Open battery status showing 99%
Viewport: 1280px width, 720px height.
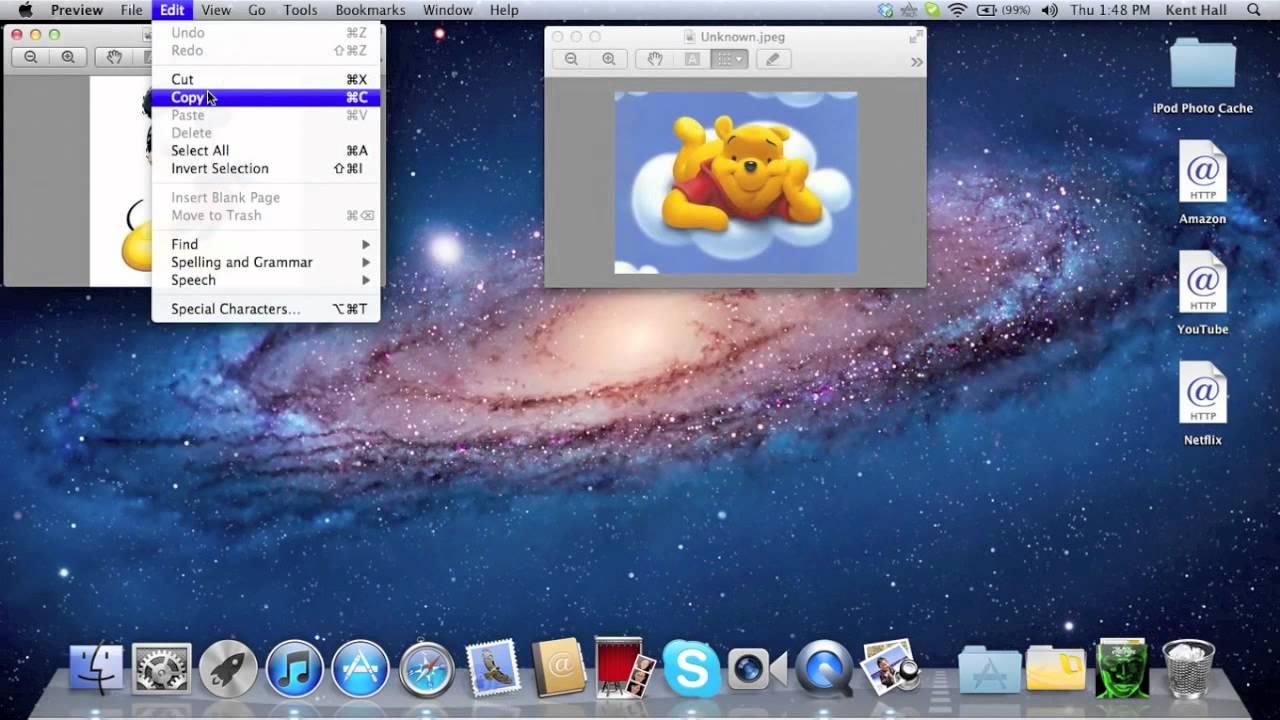click(1003, 10)
